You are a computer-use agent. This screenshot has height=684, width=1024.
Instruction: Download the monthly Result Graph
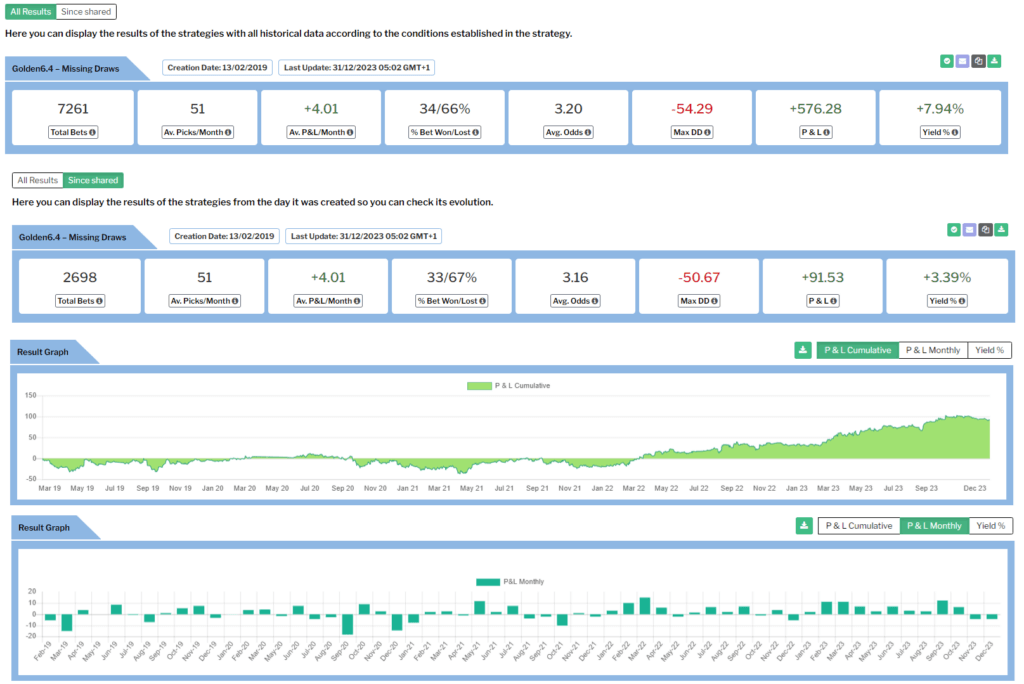coord(802,525)
